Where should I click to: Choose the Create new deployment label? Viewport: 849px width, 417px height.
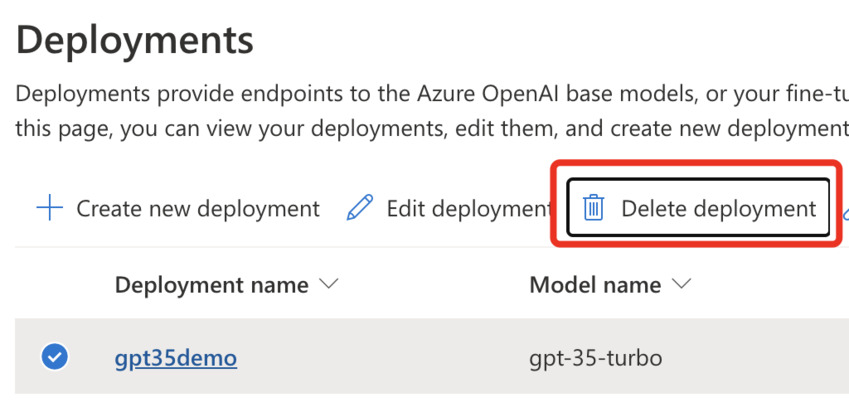tap(198, 209)
